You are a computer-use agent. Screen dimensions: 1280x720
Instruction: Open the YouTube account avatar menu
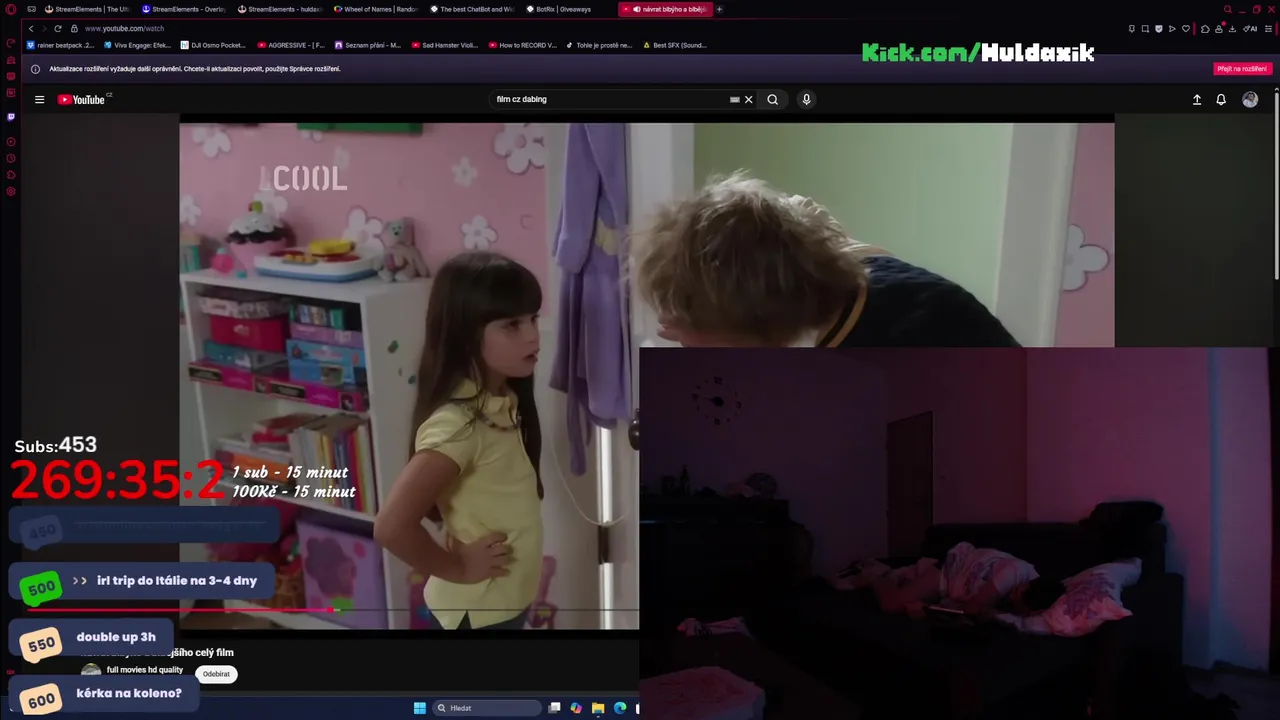(1250, 99)
